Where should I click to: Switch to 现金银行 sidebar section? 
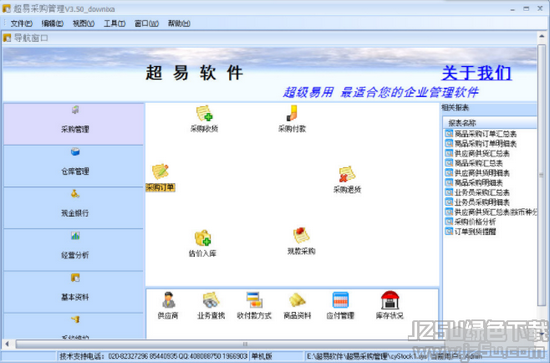pos(74,208)
